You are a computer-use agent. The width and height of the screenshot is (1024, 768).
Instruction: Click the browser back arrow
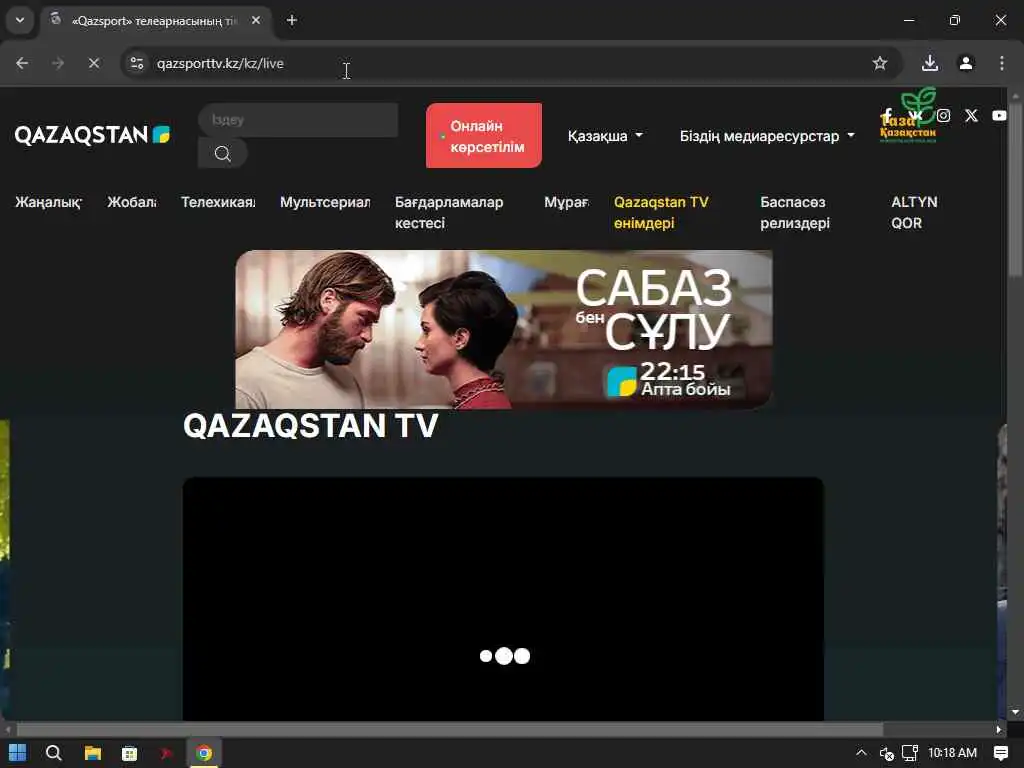coord(22,63)
